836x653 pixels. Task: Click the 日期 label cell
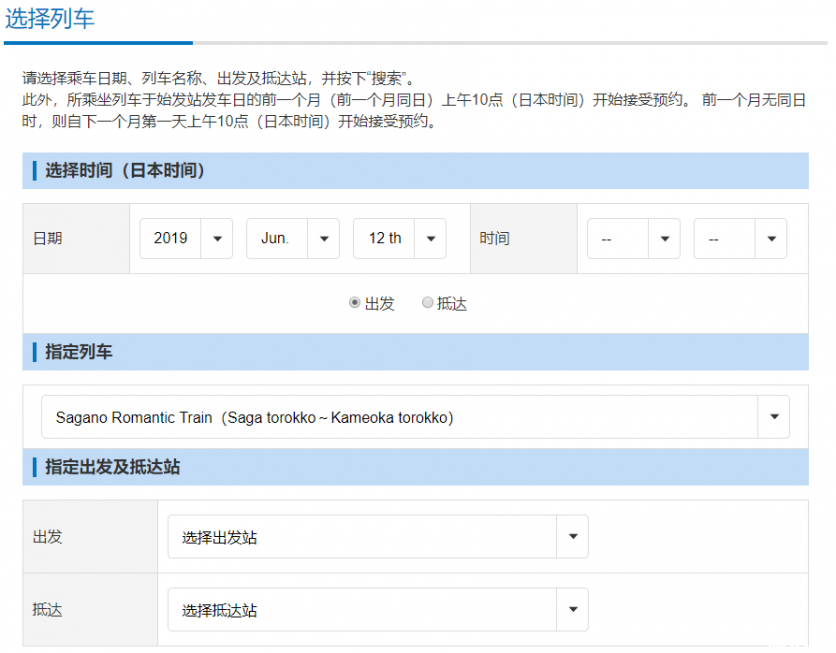pyautogui.click(x=76, y=238)
